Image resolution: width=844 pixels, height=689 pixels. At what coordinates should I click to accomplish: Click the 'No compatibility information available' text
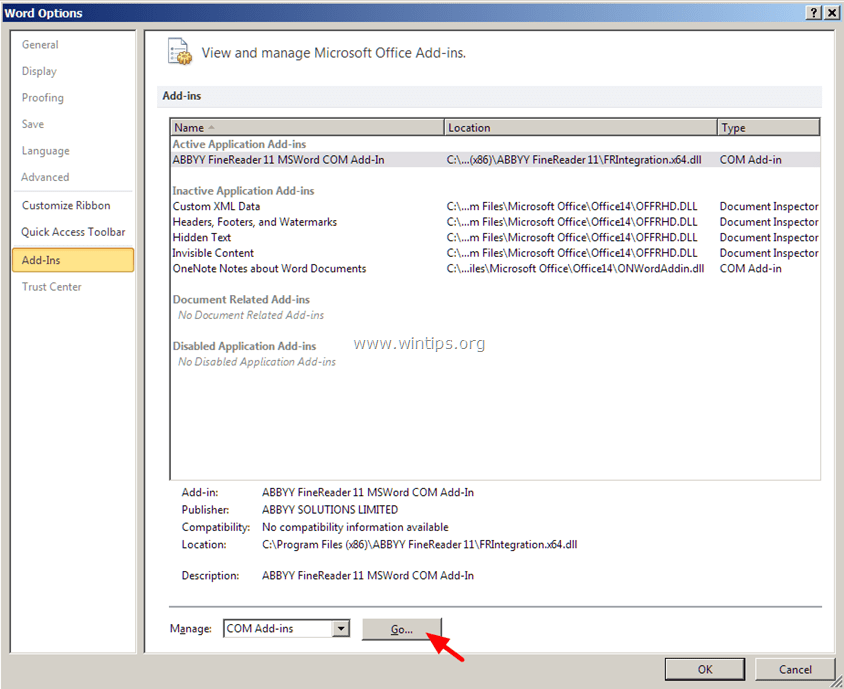[x=355, y=527]
